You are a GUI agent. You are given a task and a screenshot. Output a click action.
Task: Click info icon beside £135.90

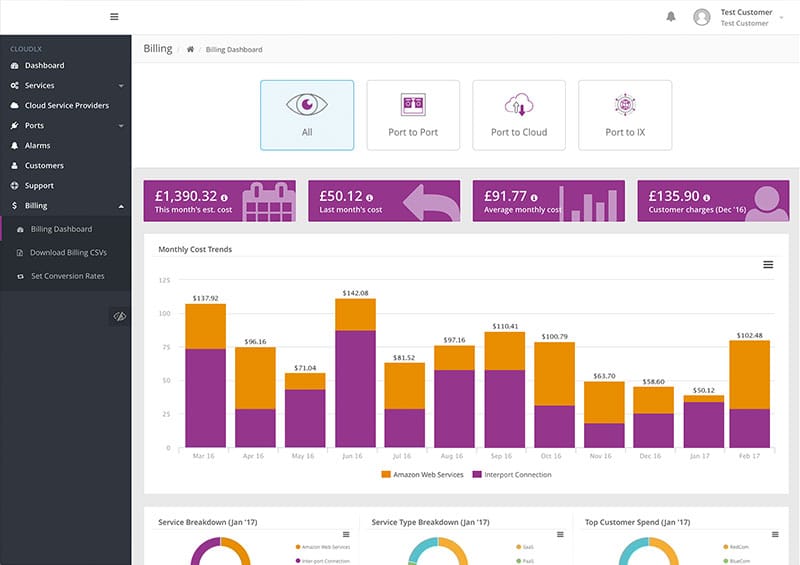tap(707, 198)
